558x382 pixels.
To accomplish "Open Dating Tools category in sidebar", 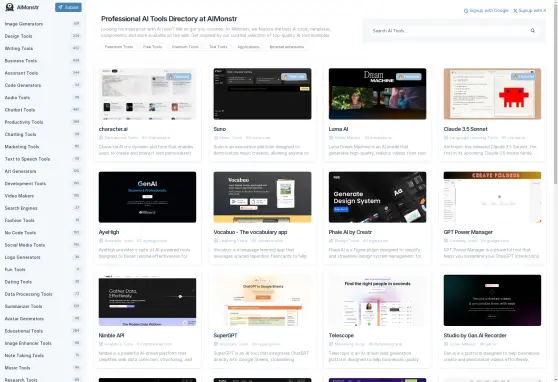I will 42,282.
